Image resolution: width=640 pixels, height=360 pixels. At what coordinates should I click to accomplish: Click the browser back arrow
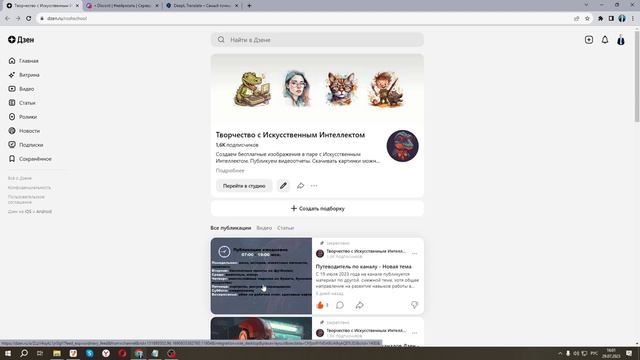point(7,18)
